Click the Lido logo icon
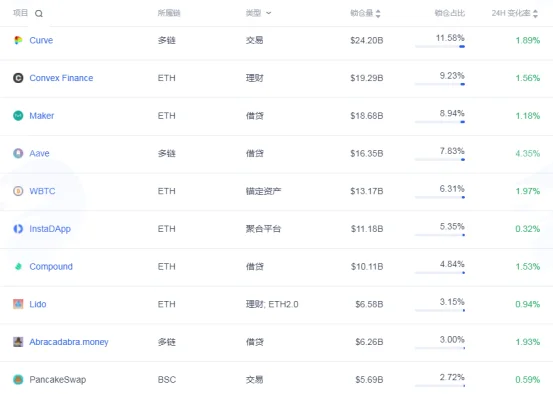 tap(18, 304)
